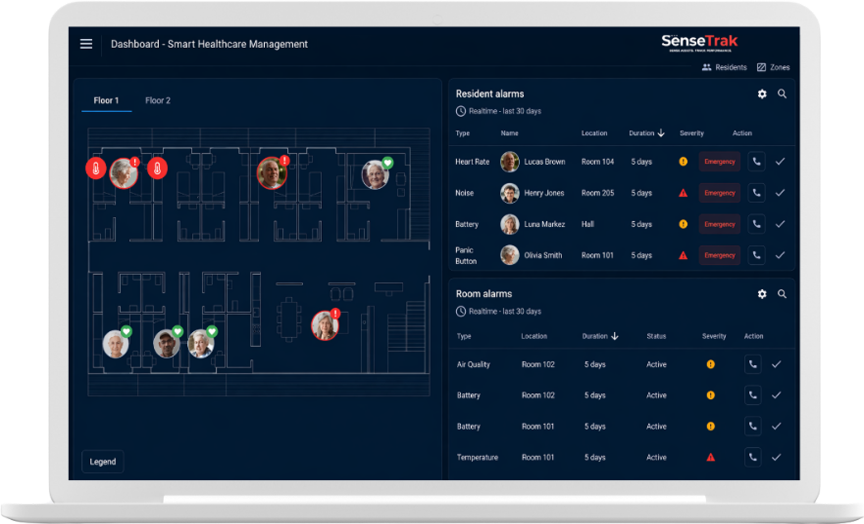
Task: Acknowledge Luna Markez alarm with checkmark
Action: pyautogui.click(x=780, y=224)
